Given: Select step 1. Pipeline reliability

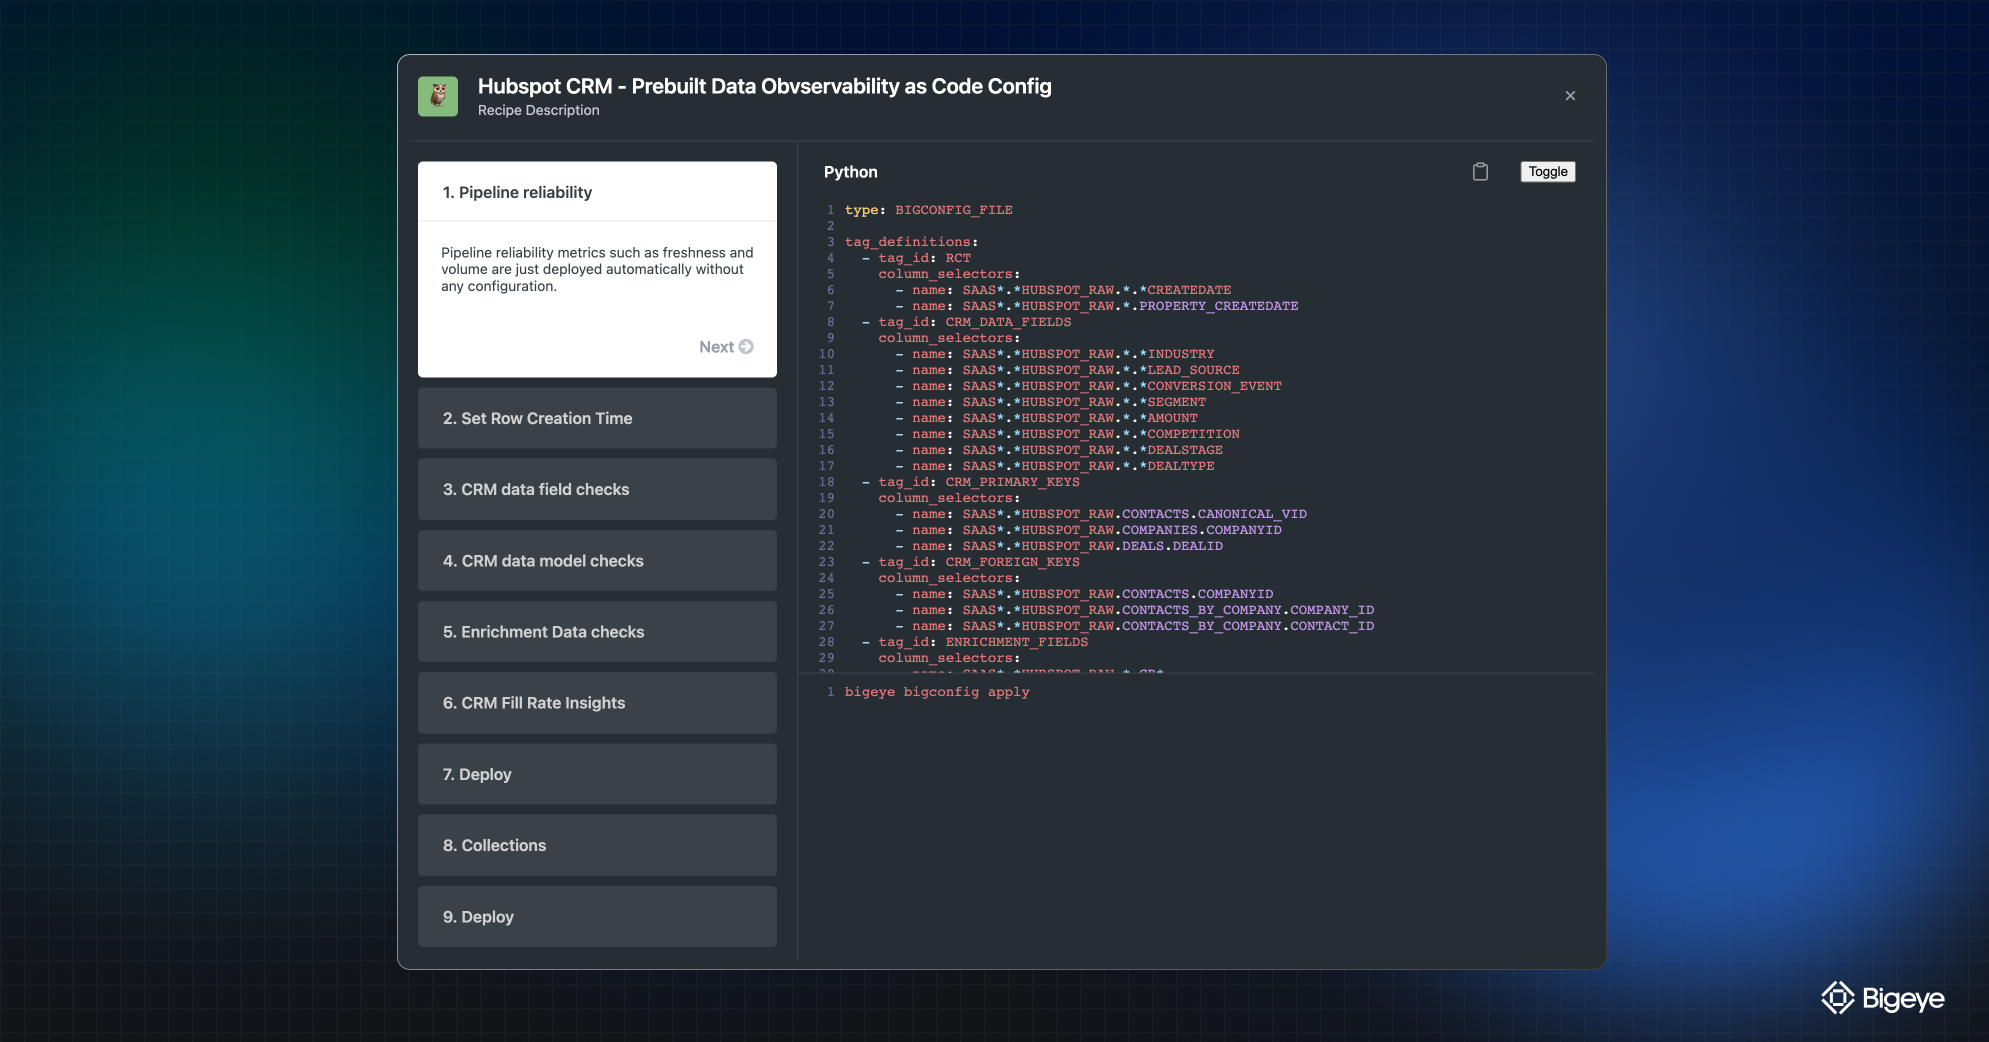Looking at the screenshot, I should pos(597,192).
